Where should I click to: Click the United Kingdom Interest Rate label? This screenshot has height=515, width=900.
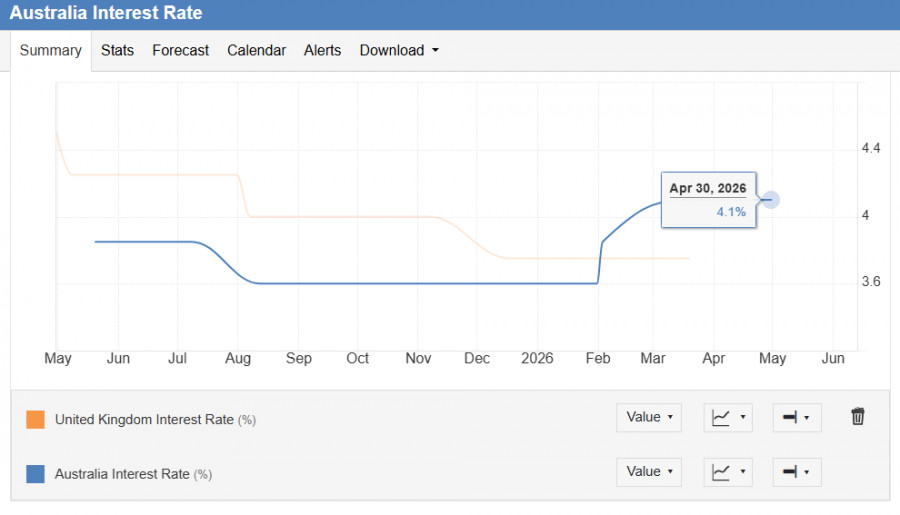144,420
